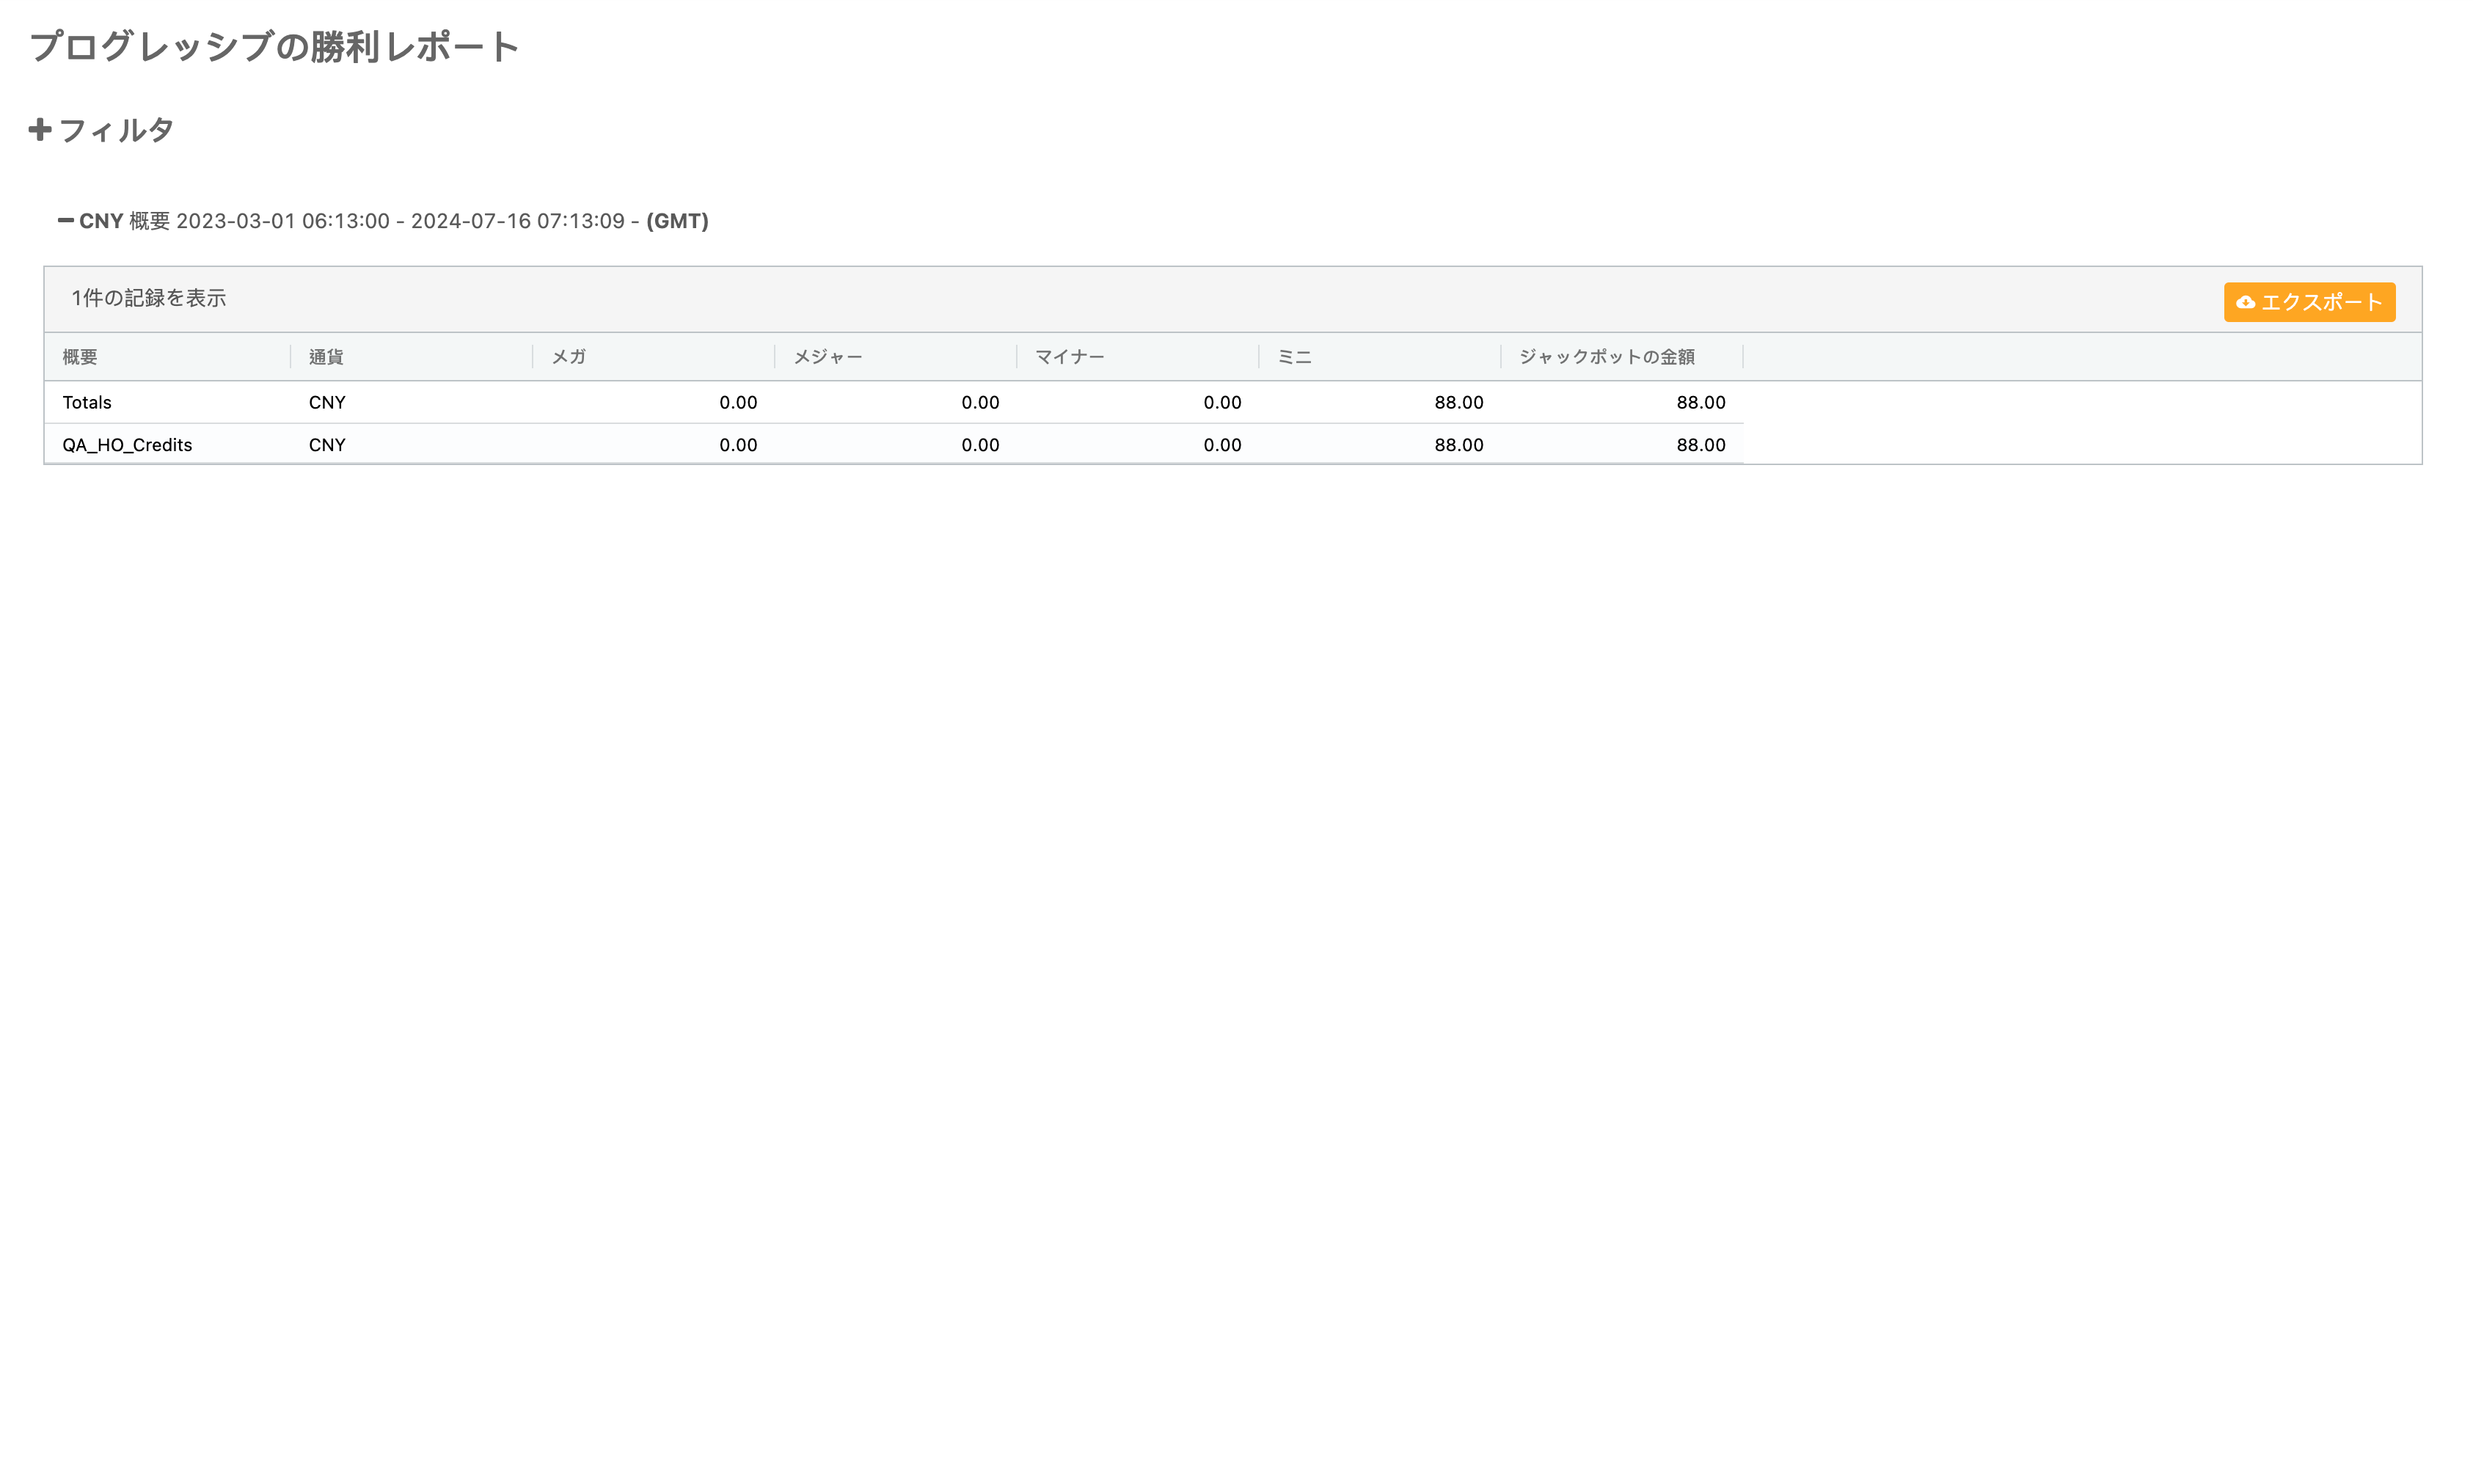Click the プログレッシブの勝利レポート page title

point(274,47)
